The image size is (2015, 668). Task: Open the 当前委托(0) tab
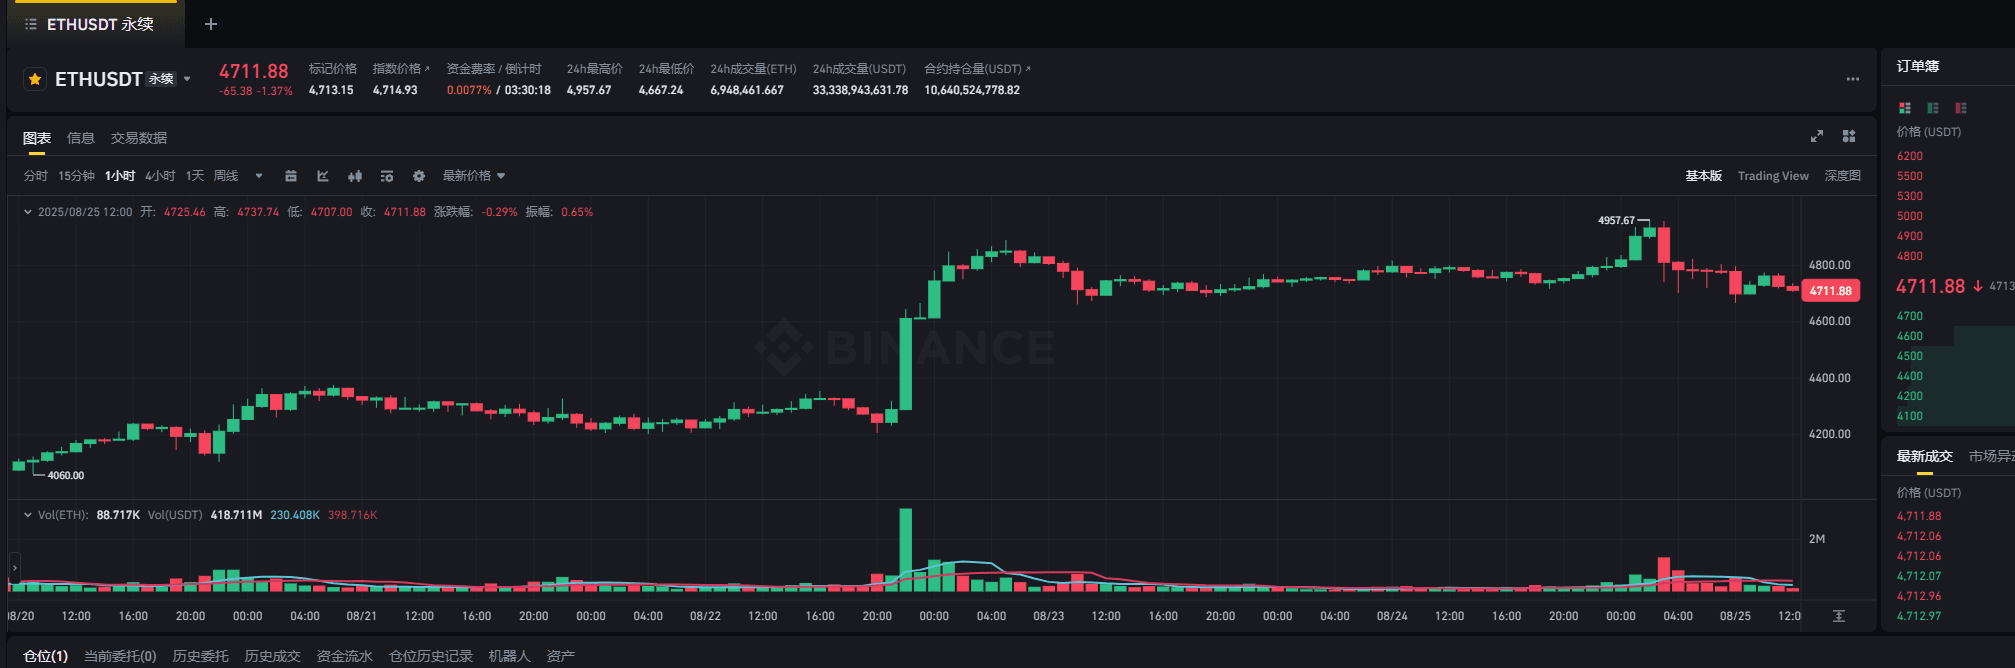coord(120,656)
